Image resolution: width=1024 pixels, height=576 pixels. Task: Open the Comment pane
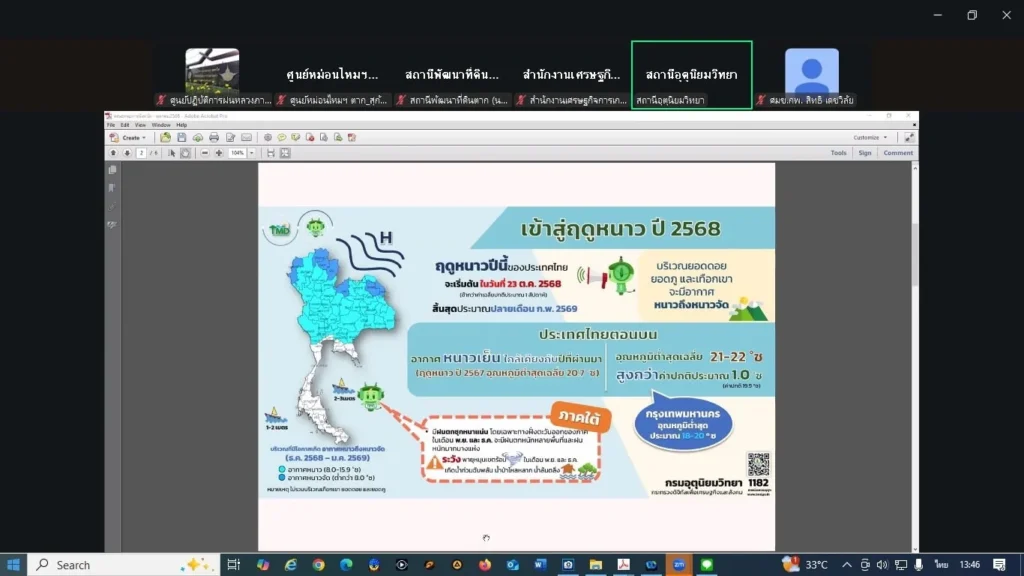[x=897, y=153]
